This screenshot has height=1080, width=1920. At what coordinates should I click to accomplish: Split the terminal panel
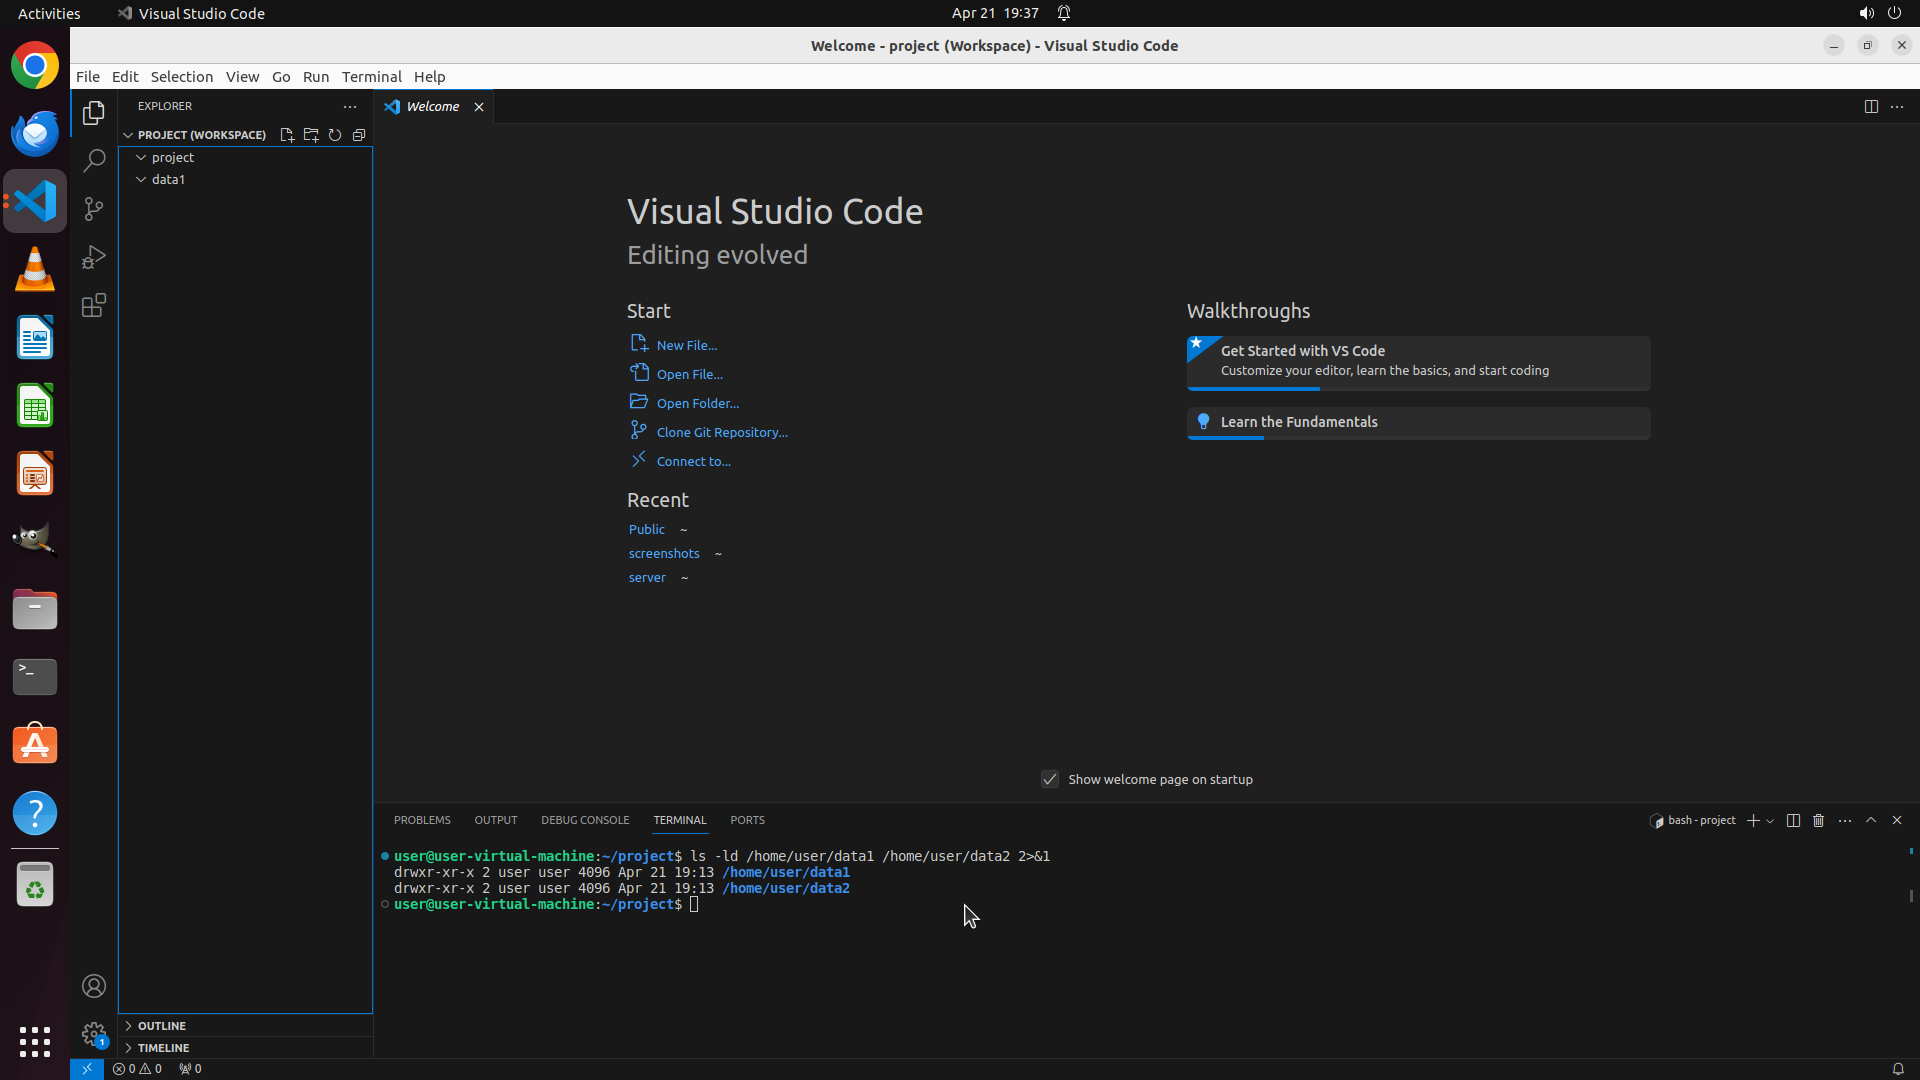click(x=1793, y=821)
